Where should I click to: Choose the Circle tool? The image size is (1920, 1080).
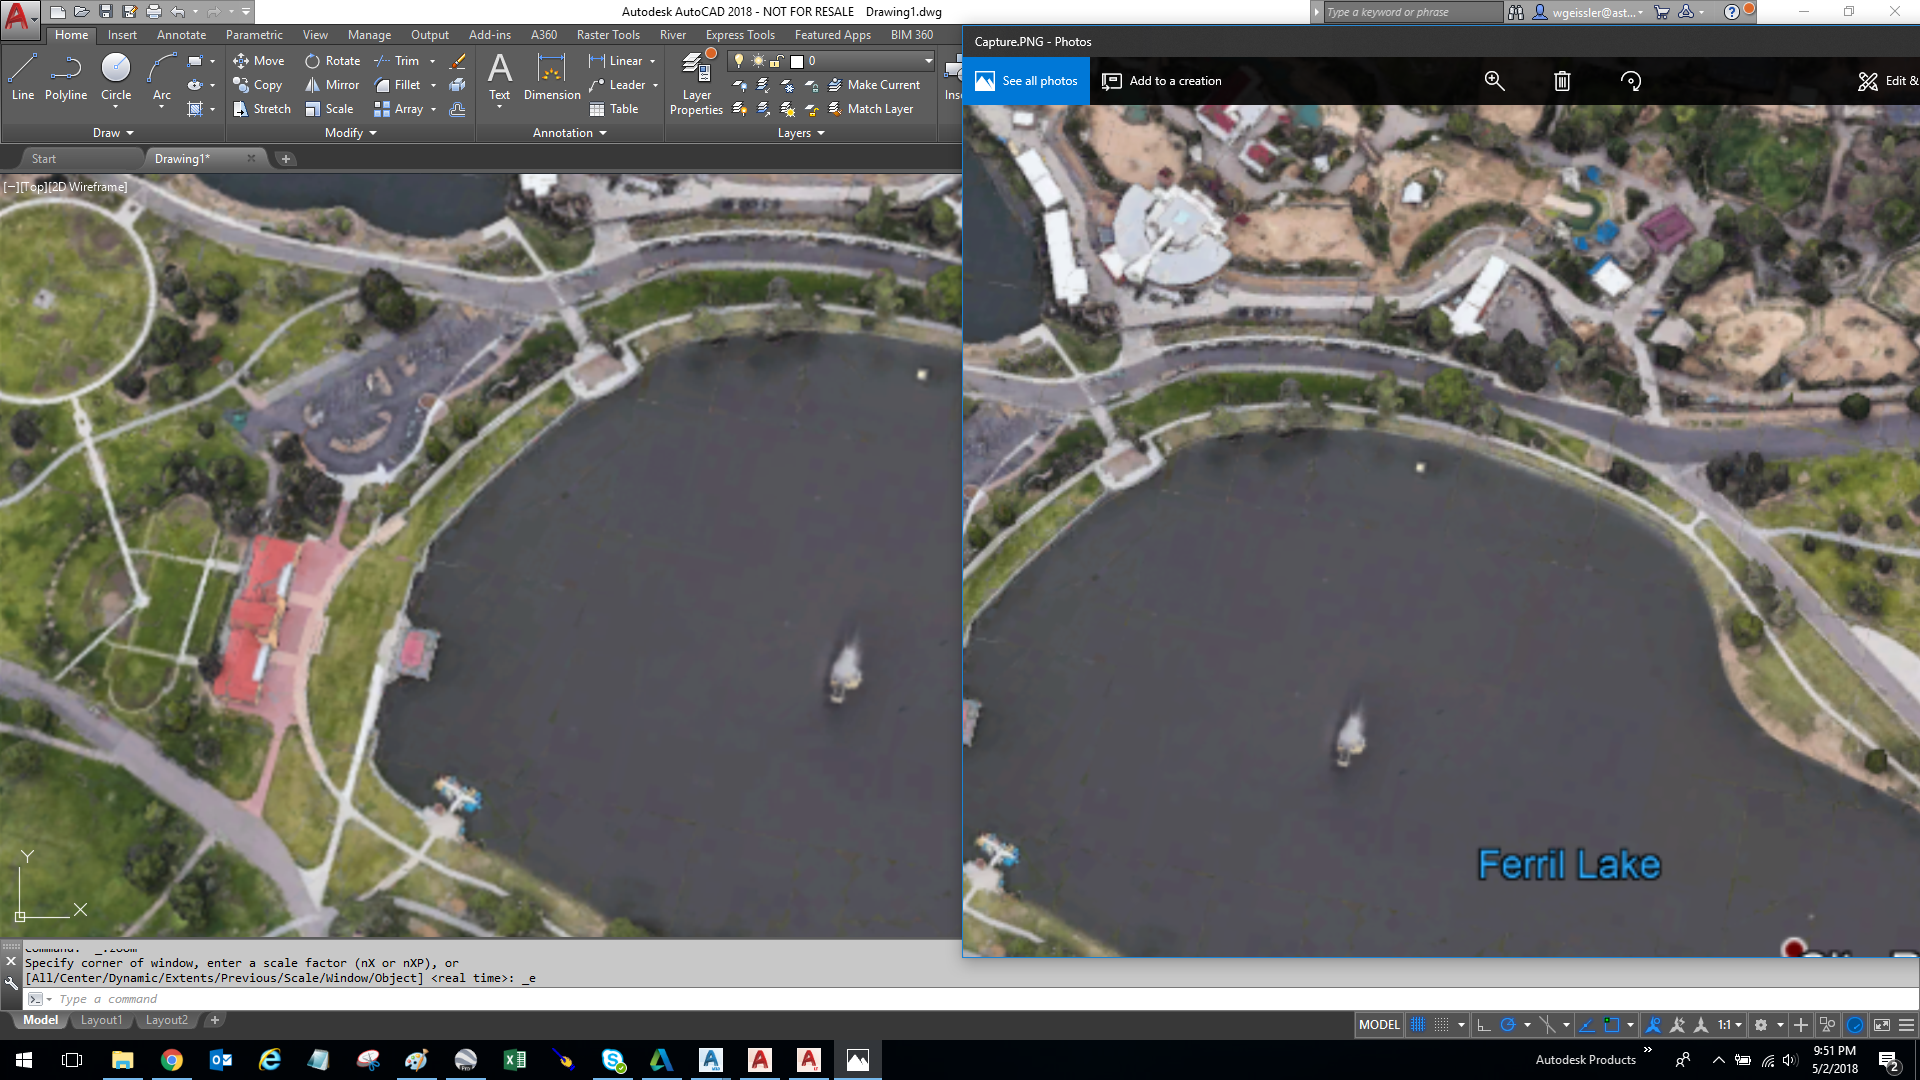(x=116, y=77)
